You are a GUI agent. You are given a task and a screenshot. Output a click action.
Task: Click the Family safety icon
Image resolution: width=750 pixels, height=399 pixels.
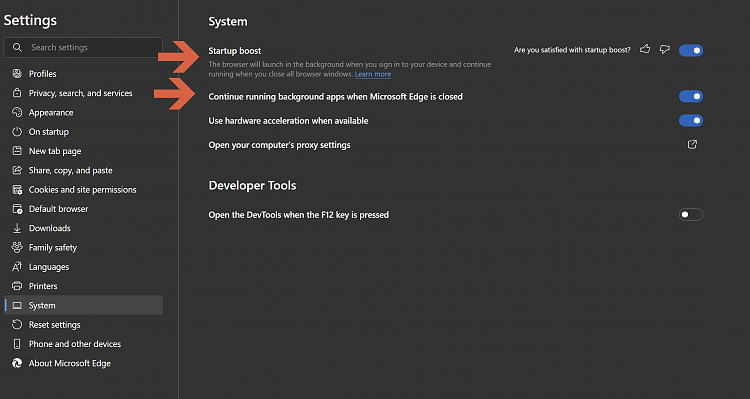[17, 247]
